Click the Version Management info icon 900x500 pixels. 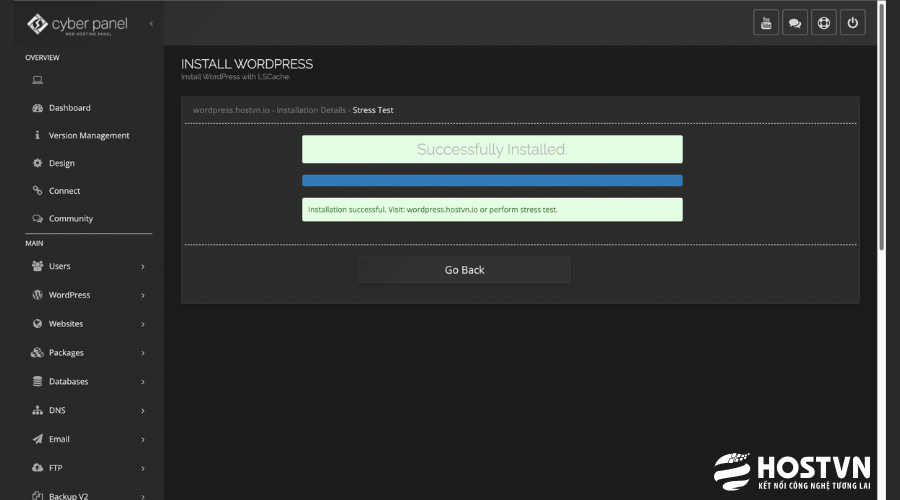[x=37, y=135]
